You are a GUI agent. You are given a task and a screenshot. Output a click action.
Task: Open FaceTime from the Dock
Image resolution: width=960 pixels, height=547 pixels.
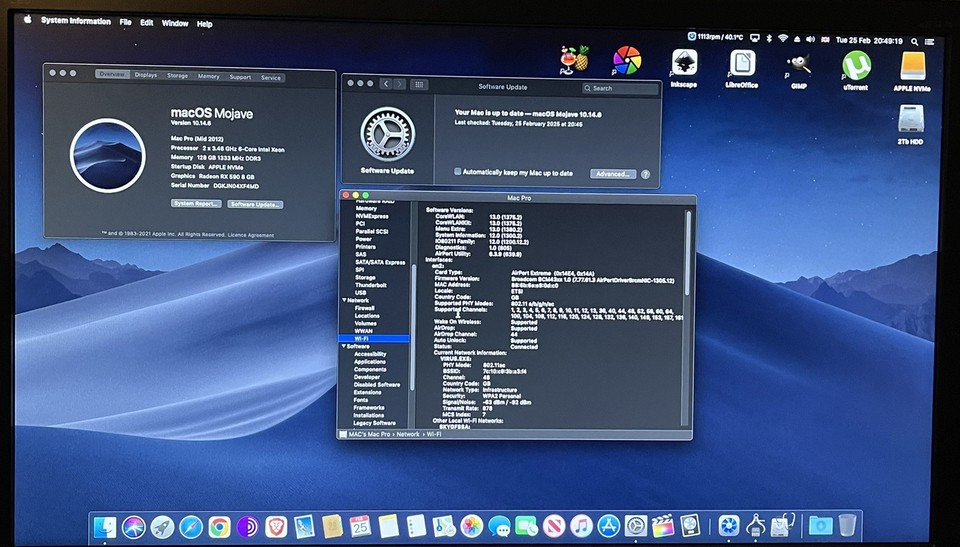coord(527,526)
